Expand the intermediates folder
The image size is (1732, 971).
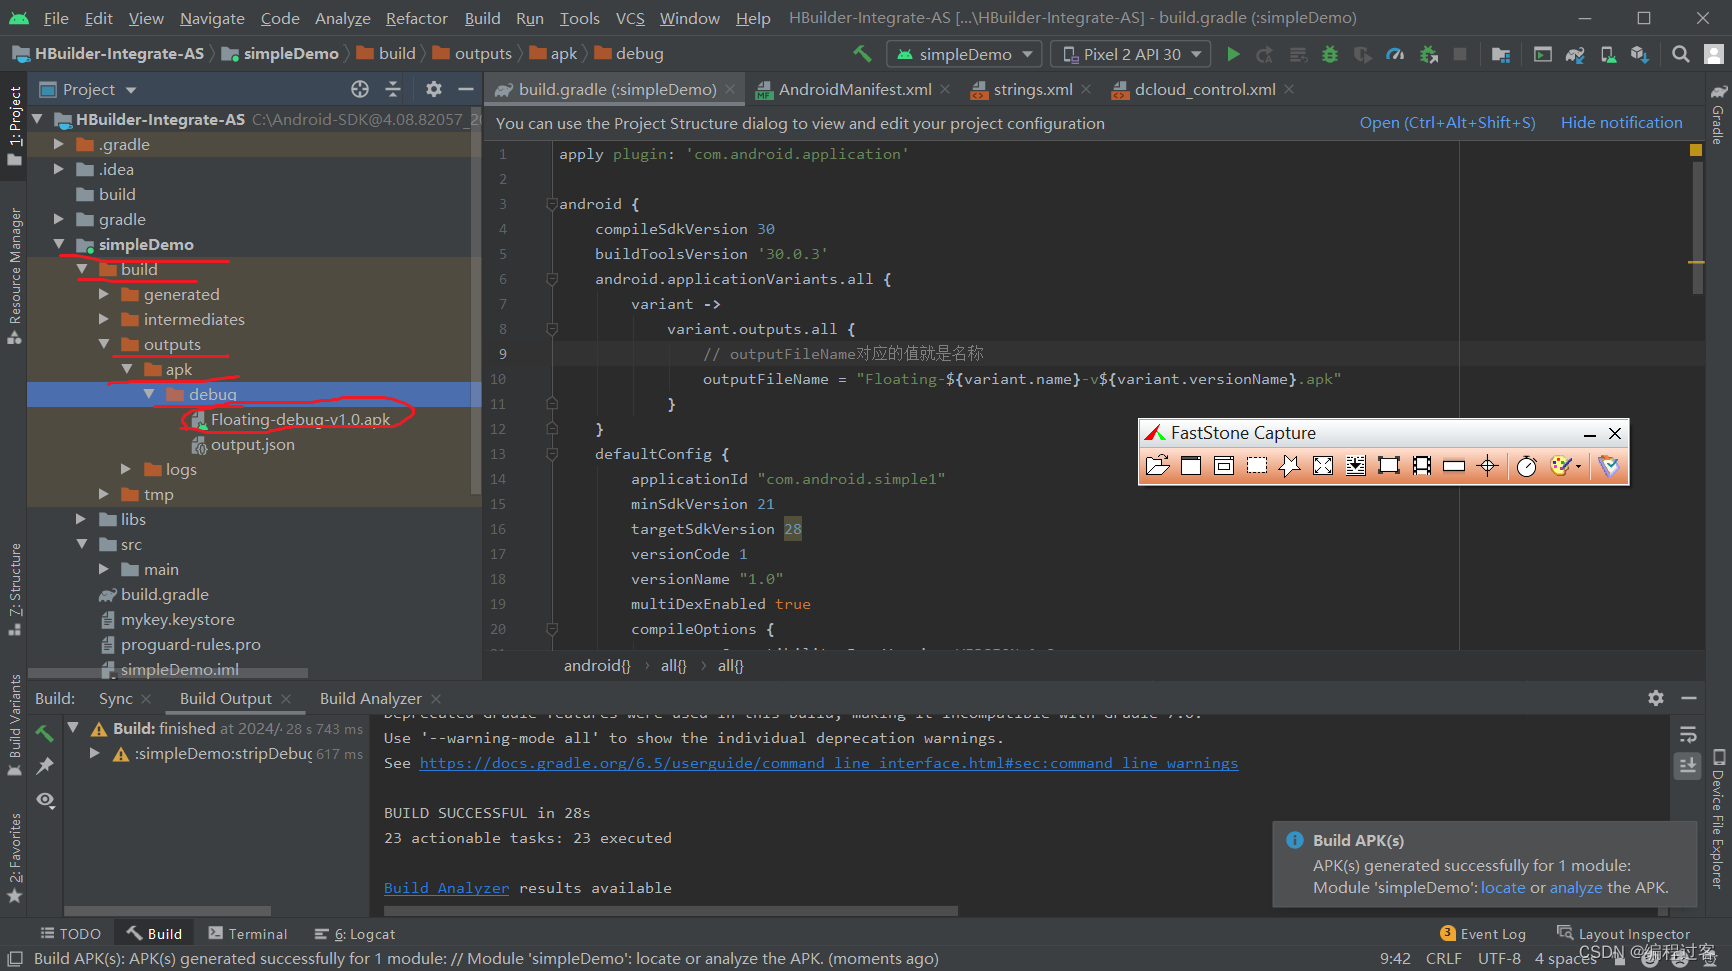tap(104, 319)
